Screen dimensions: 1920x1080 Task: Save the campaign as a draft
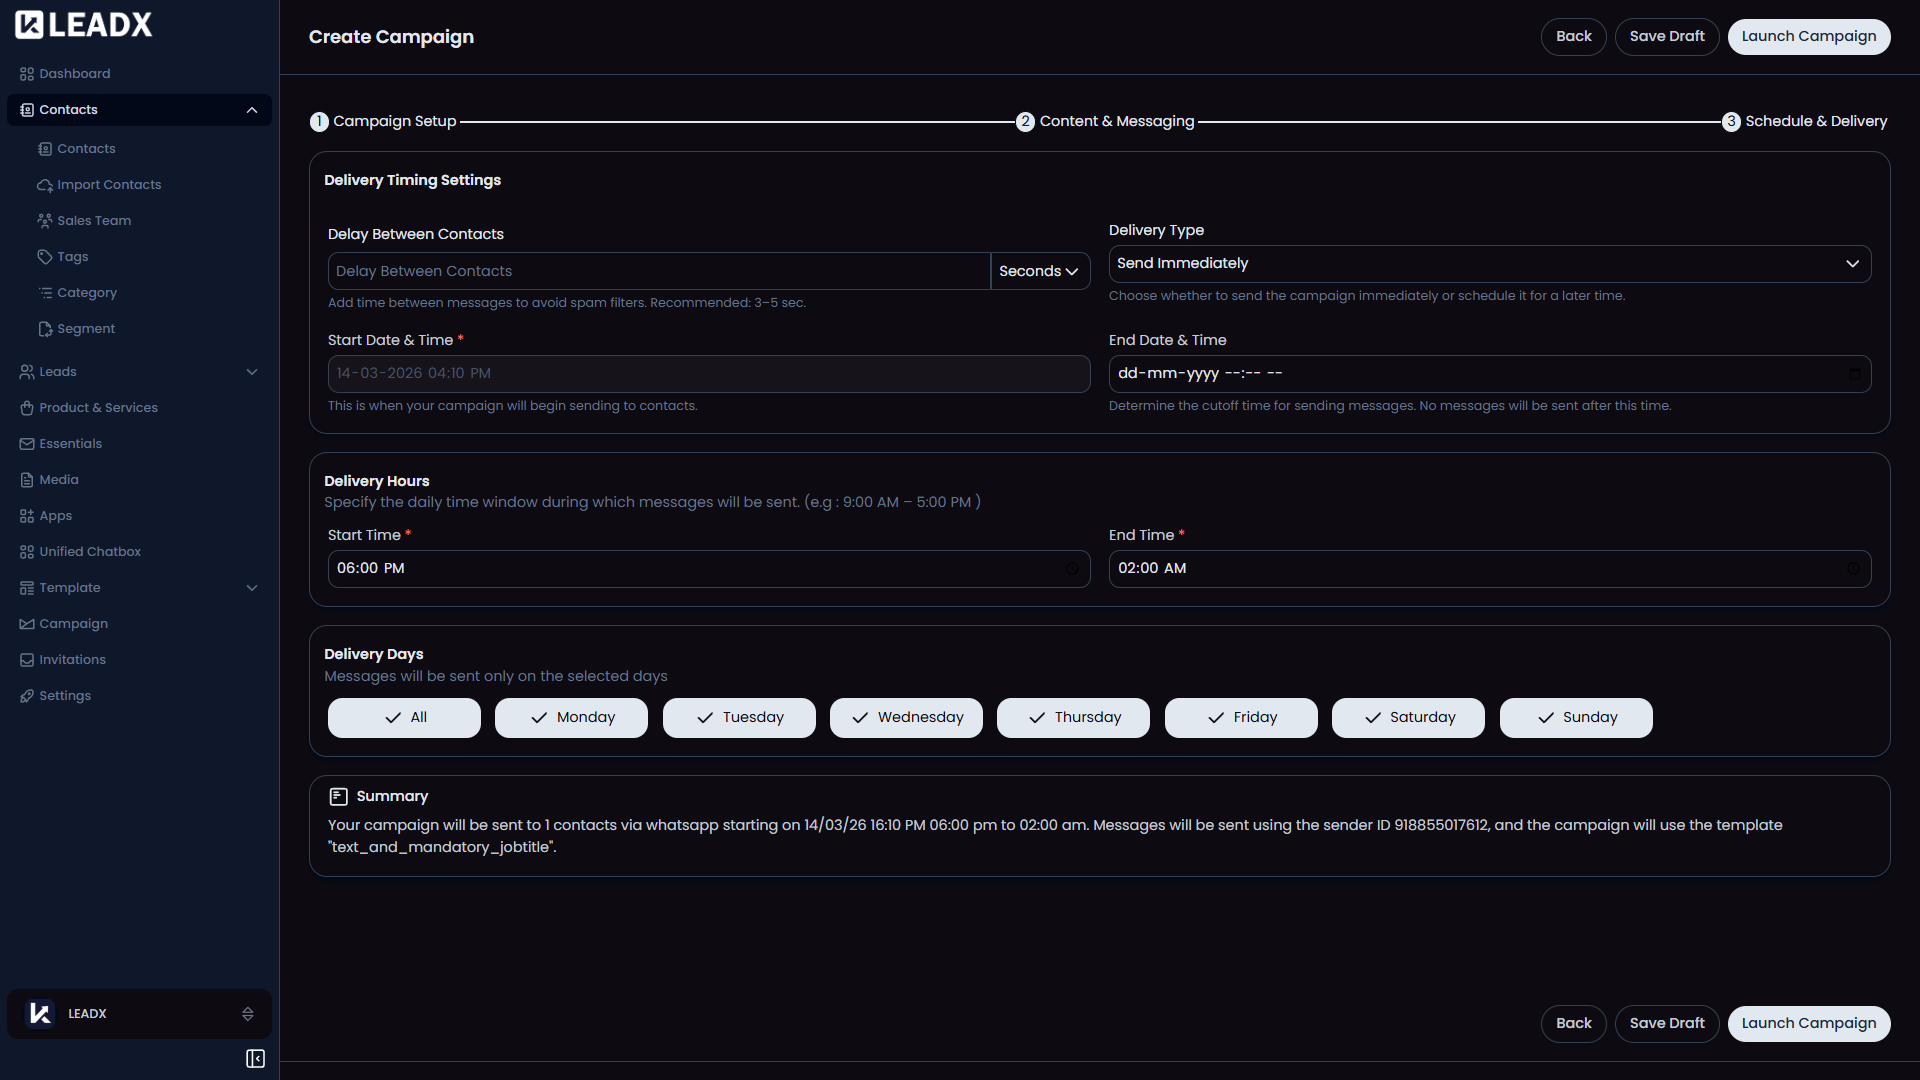[1666, 36]
